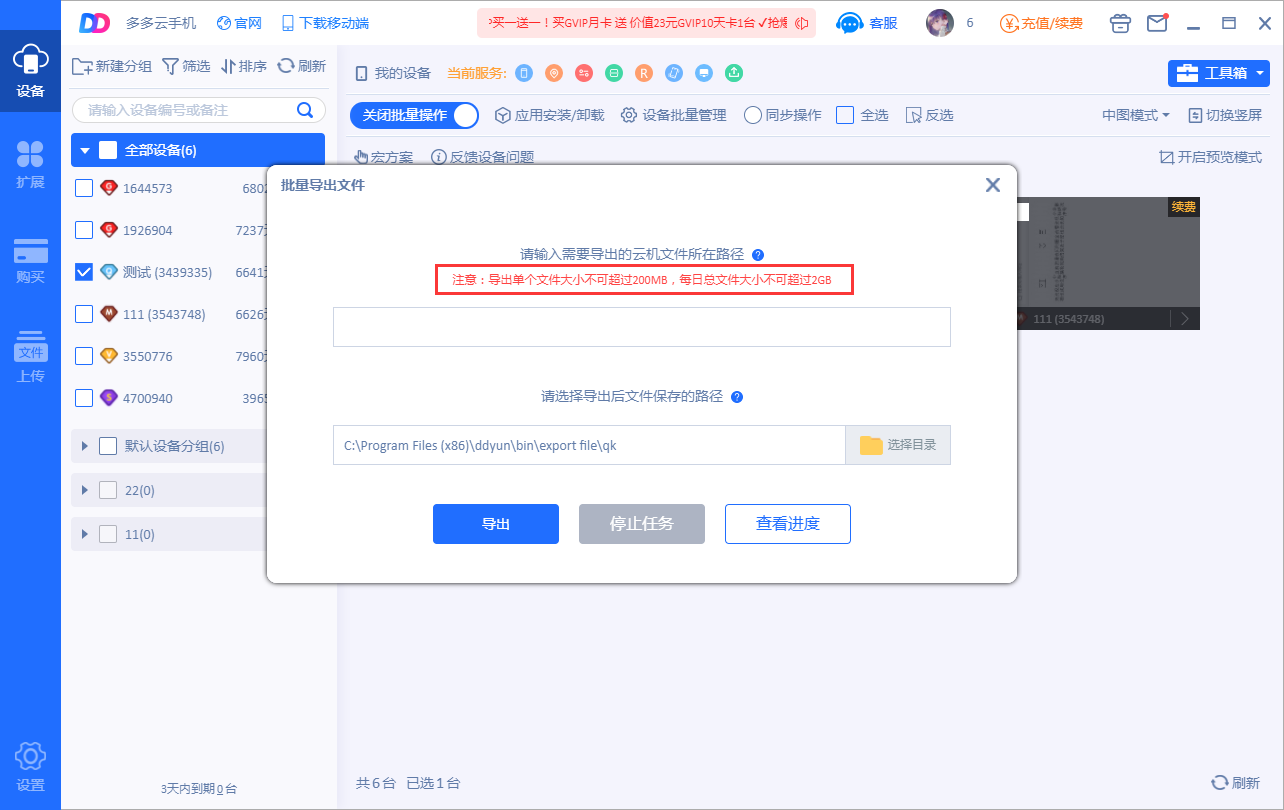Click the 停止任务 stop task button
The width and height of the screenshot is (1284, 810).
[642, 524]
